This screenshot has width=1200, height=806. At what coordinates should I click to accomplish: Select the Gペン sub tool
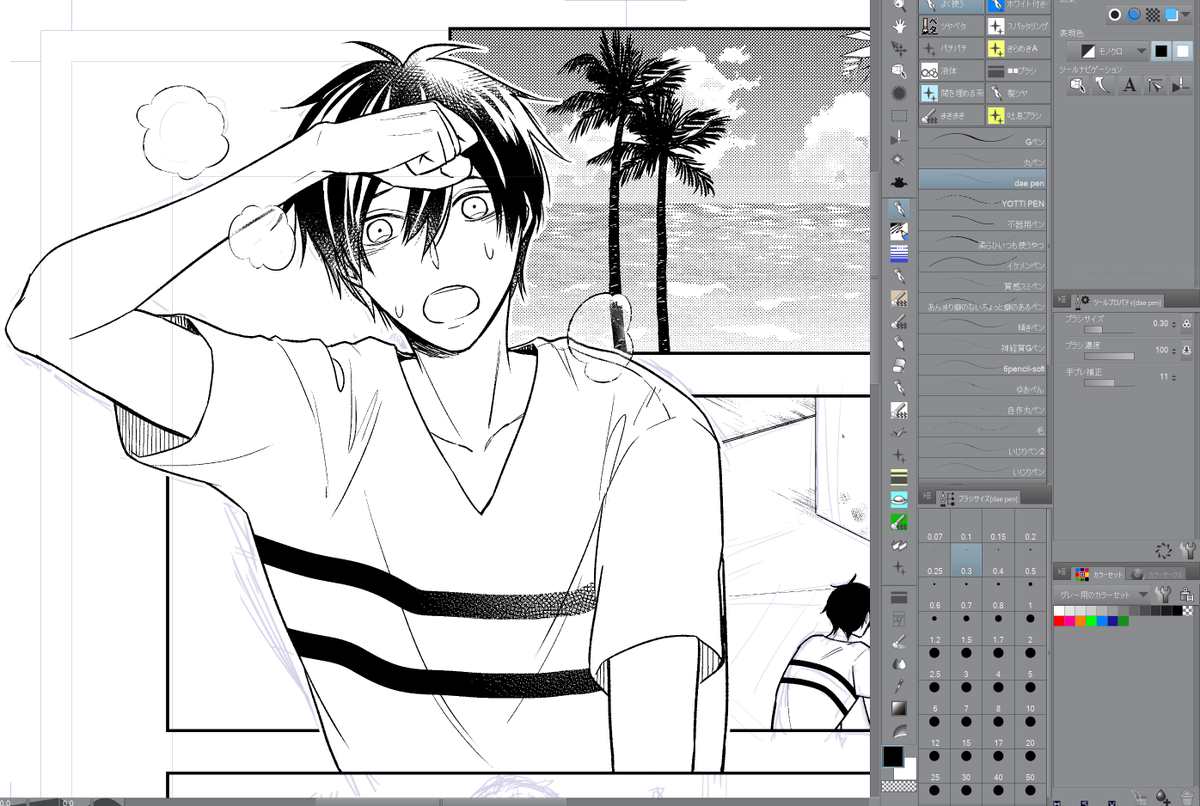(984, 139)
